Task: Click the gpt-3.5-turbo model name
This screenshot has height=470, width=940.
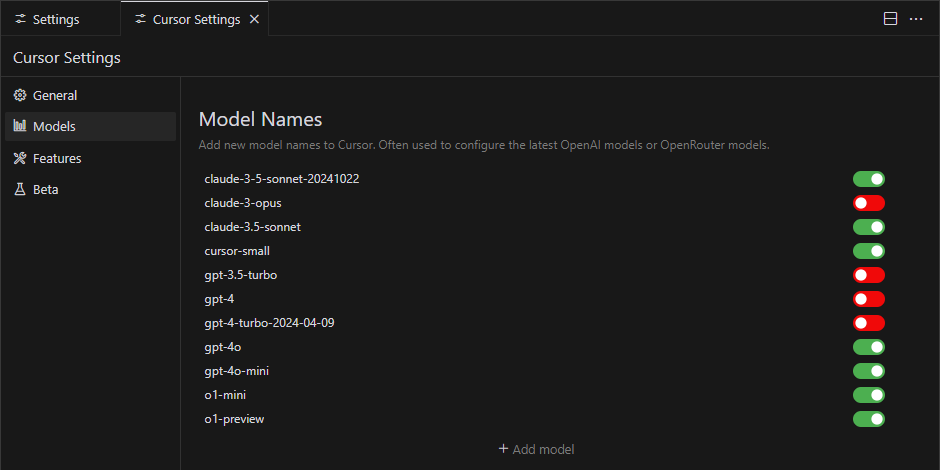Action: [240, 275]
